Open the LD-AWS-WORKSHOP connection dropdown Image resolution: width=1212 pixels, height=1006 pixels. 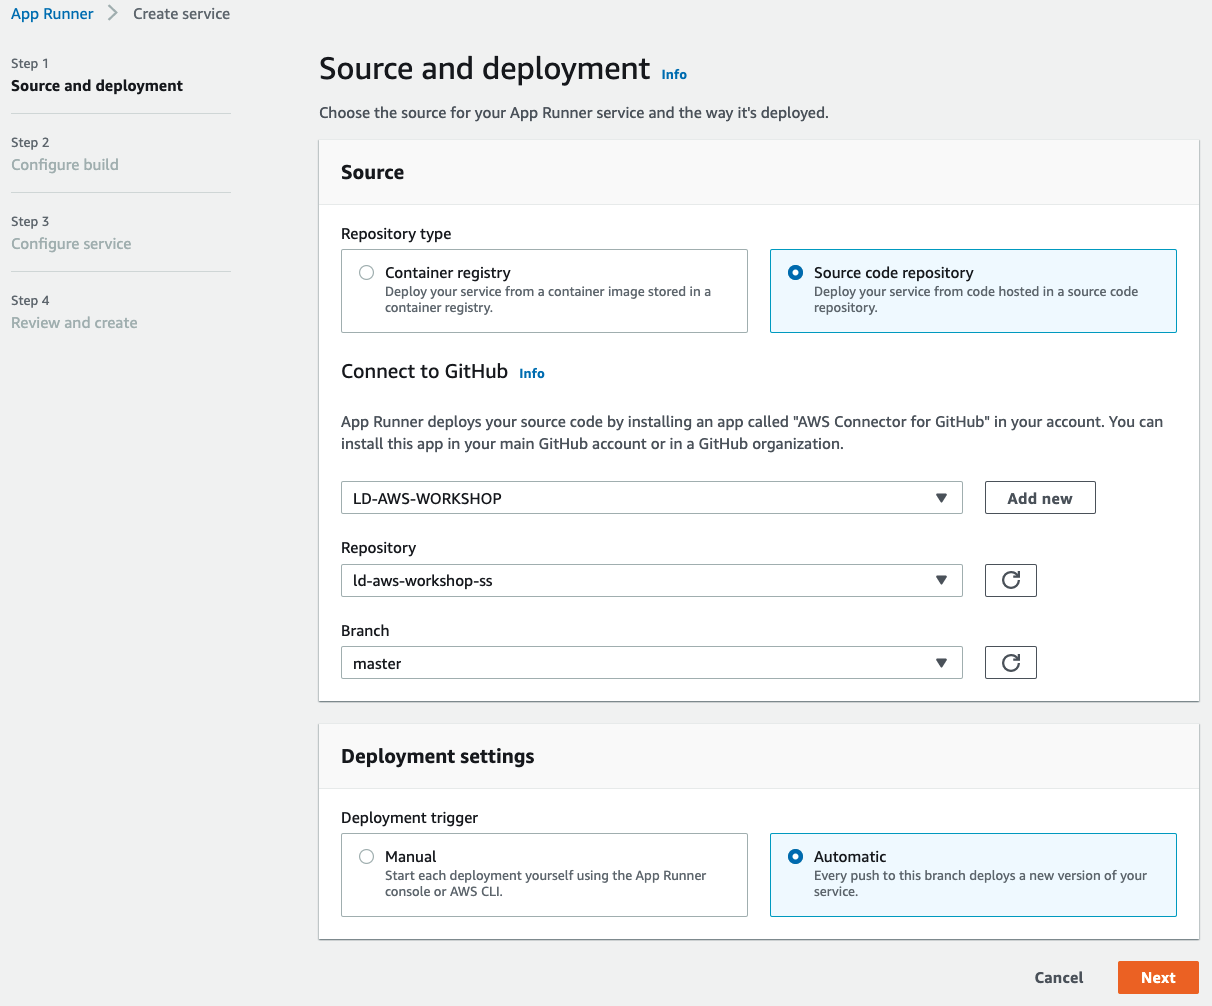point(651,498)
